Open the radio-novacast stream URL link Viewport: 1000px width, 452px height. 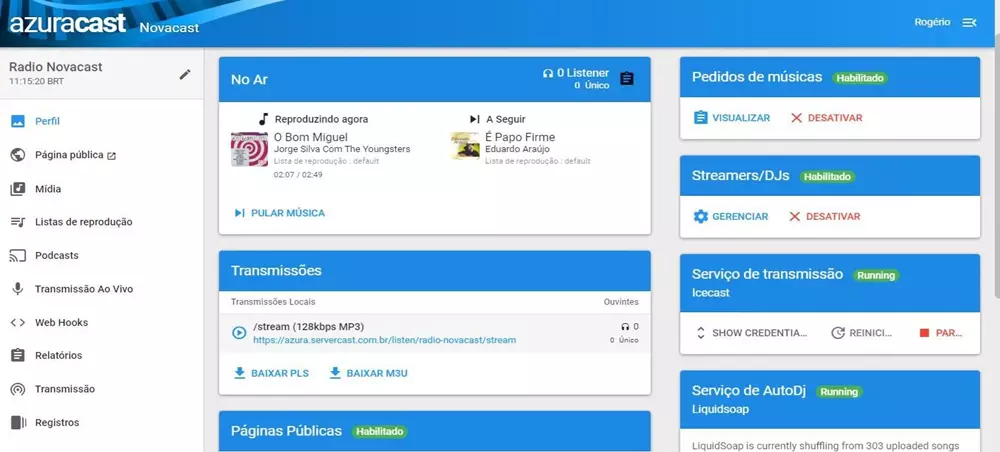384,340
